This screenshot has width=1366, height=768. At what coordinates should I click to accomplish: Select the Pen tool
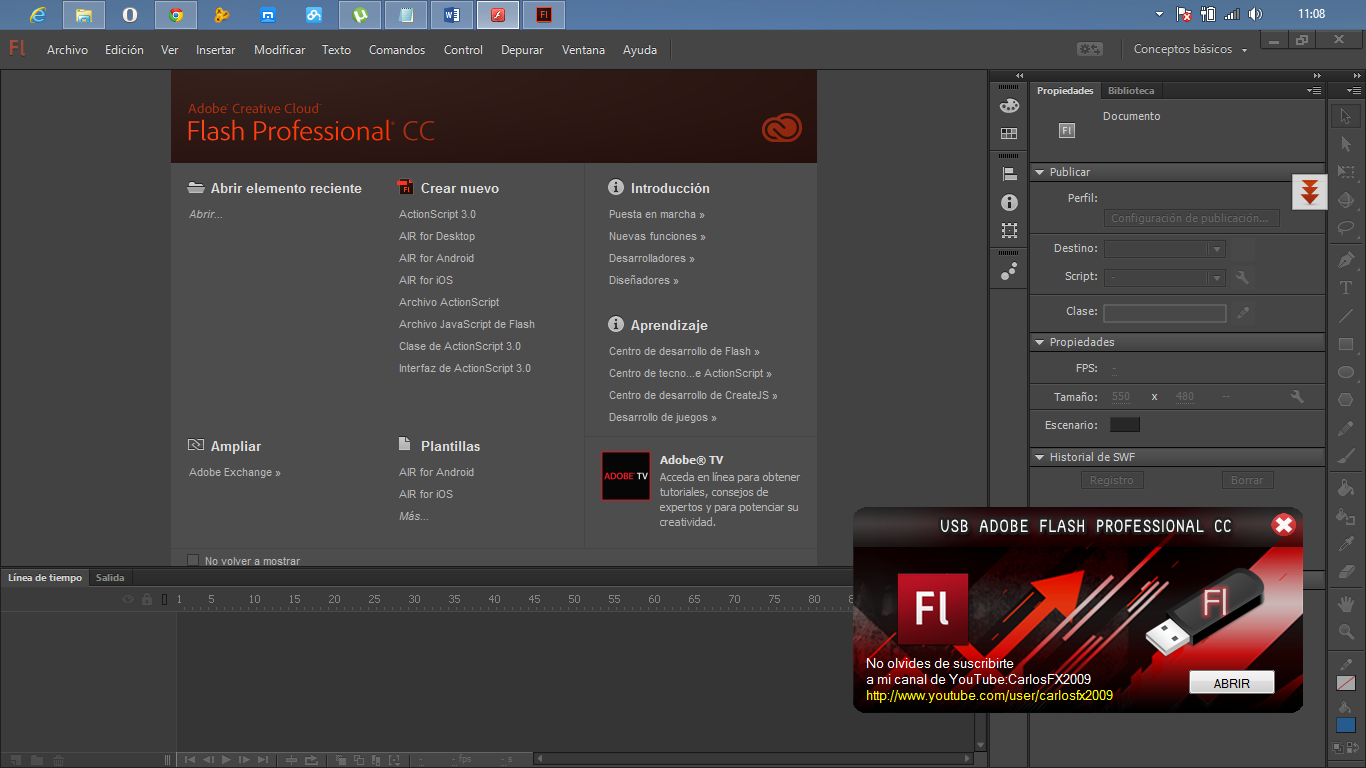tap(1346, 260)
